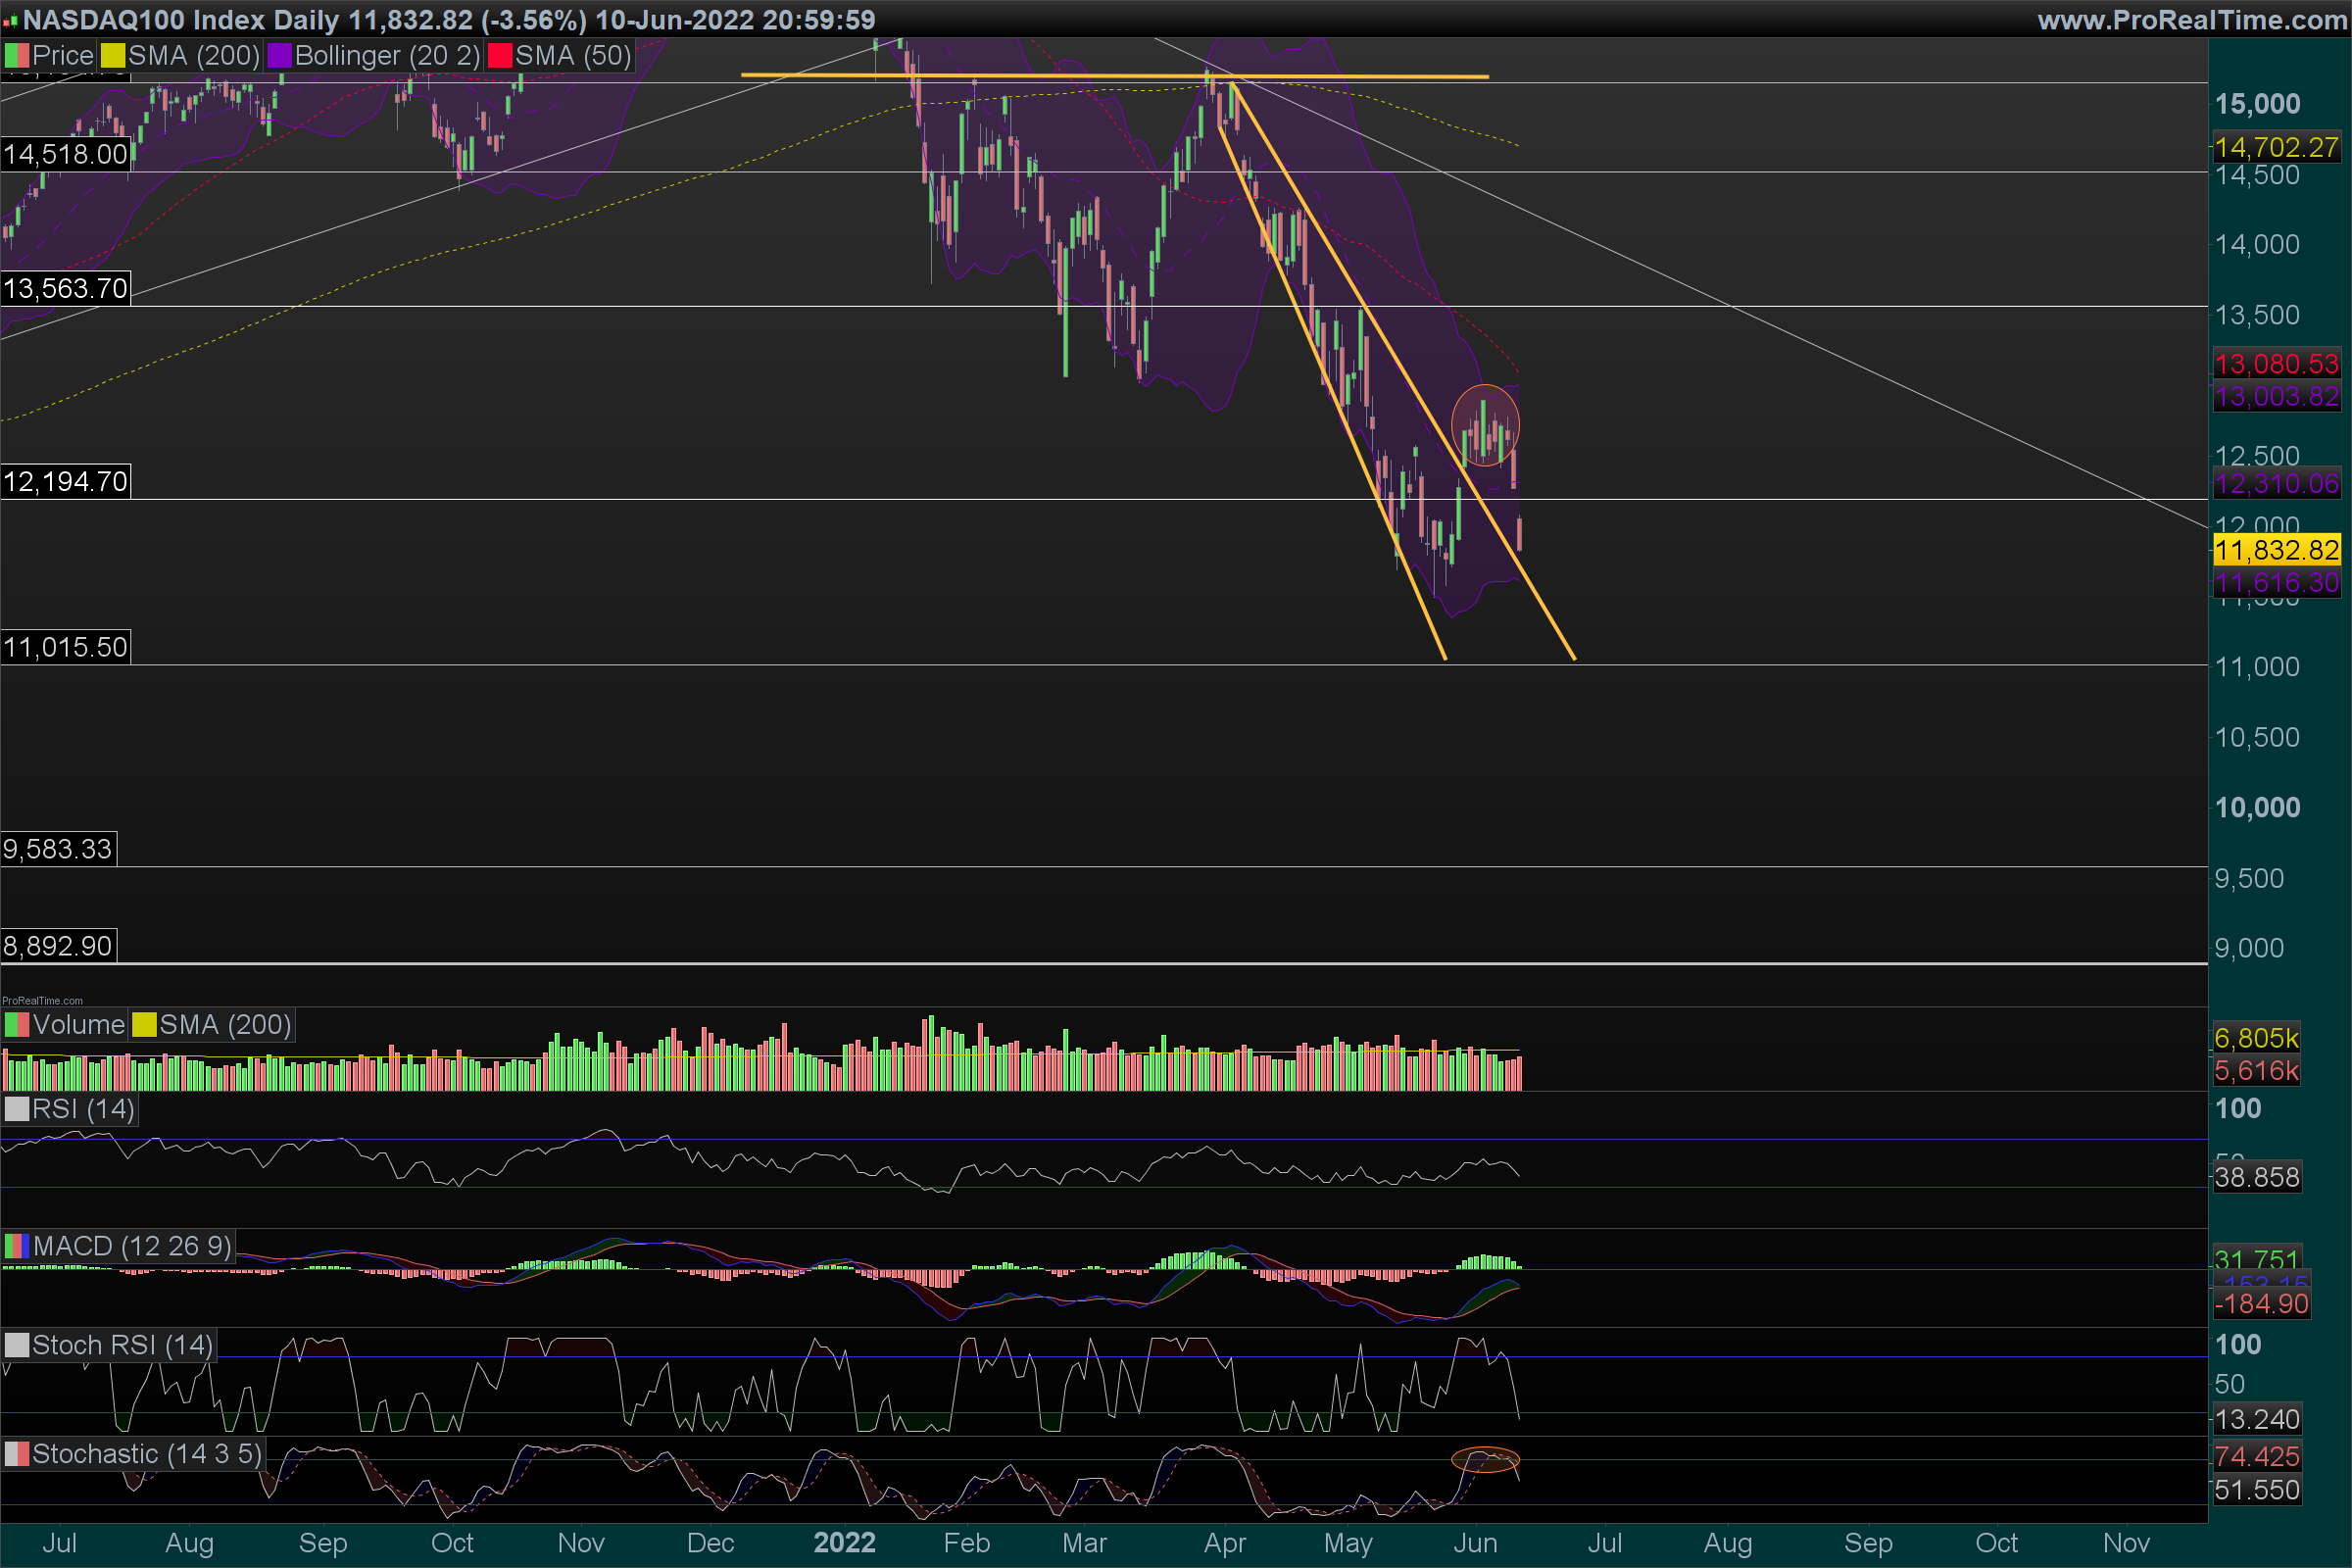Image resolution: width=2352 pixels, height=1568 pixels.
Task: Click the MACD (12 26 9) indicator icon
Action: pyautogui.click(x=17, y=1246)
